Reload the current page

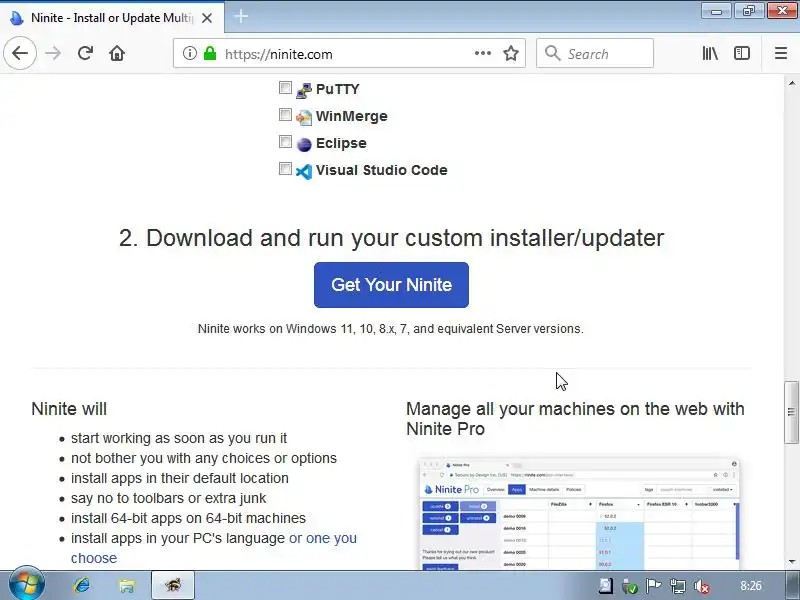pyautogui.click(x=85, y=53)
